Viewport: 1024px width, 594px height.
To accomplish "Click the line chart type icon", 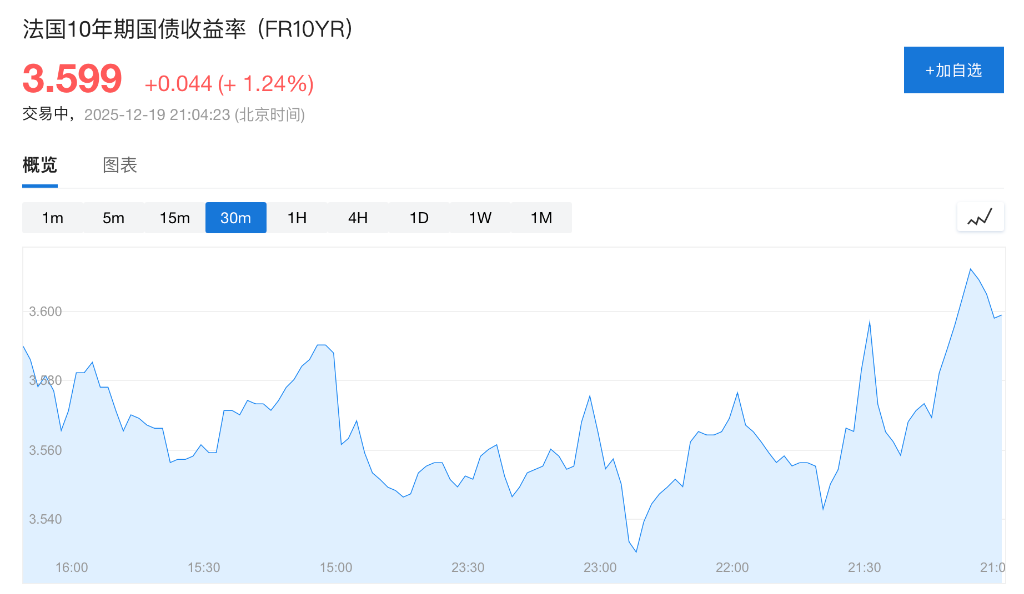I will click(x=980, y=217).
